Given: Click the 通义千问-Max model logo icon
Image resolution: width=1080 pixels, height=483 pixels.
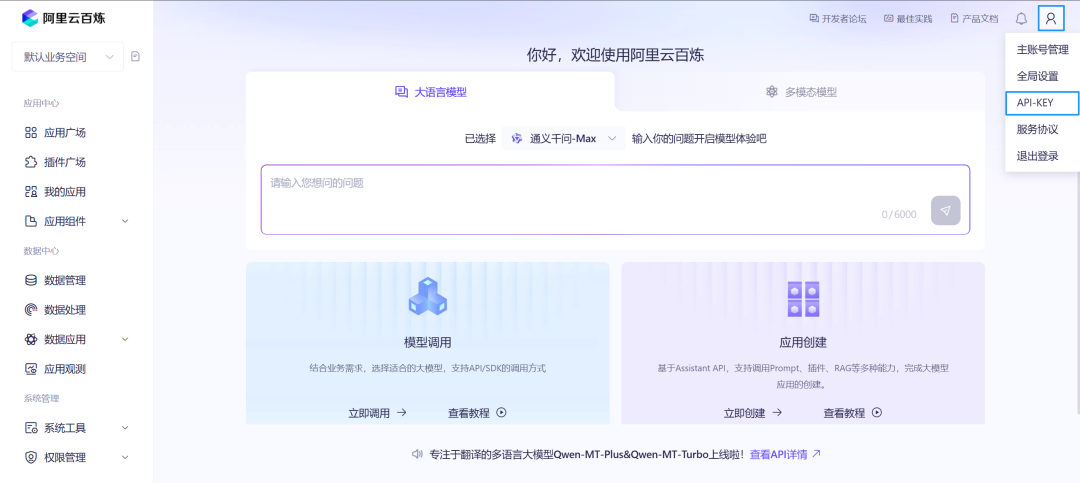Looking at the screenshot, I should [517, 138].
